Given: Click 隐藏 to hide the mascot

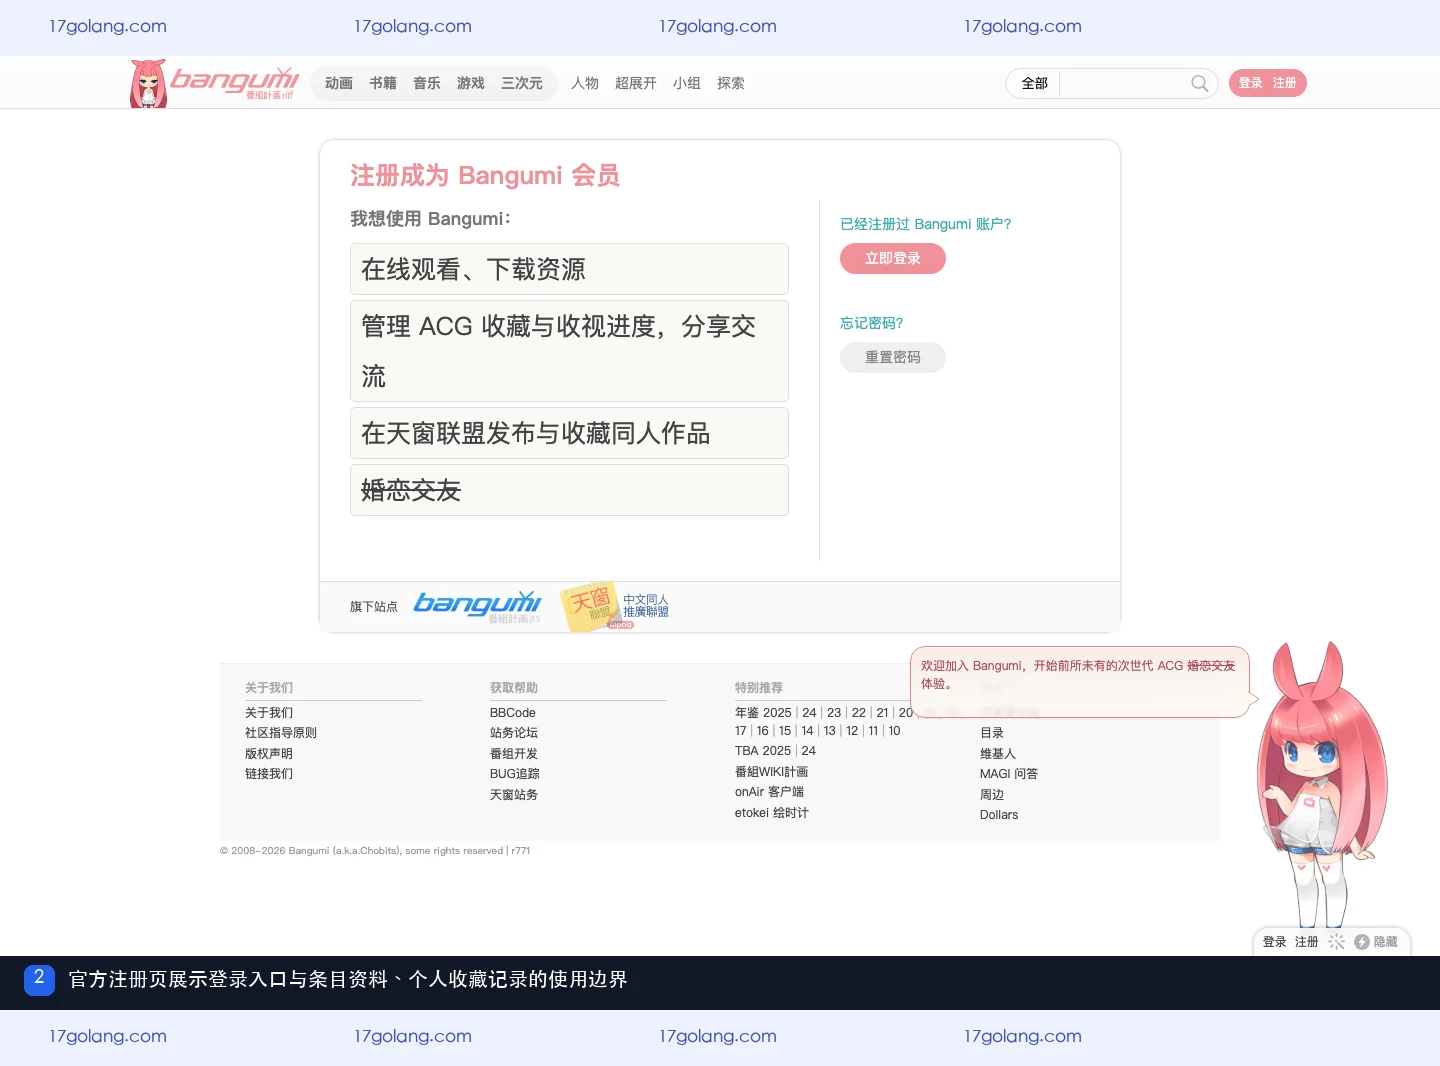Looking at the screenshot, I should (1385, 942).
